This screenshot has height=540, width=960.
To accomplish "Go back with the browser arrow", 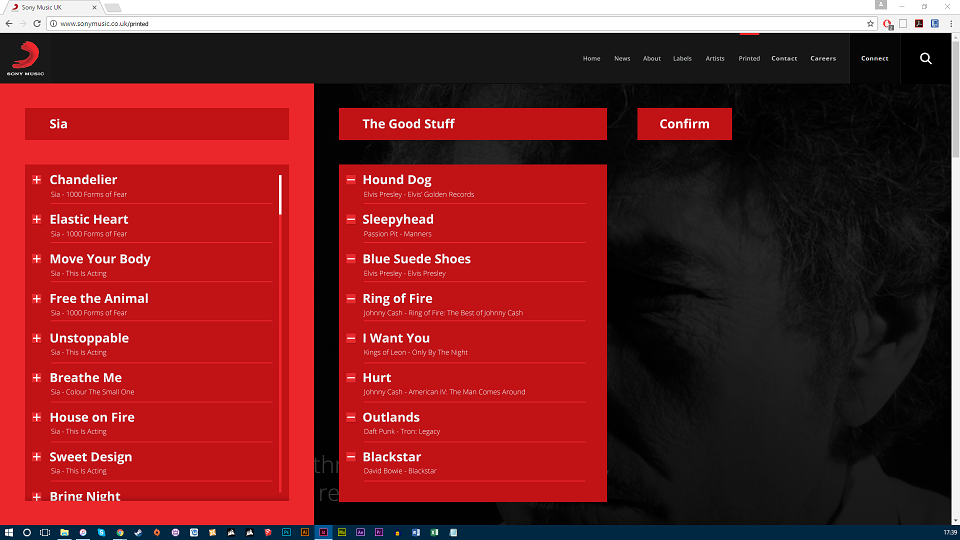I will tap(9, 24).
